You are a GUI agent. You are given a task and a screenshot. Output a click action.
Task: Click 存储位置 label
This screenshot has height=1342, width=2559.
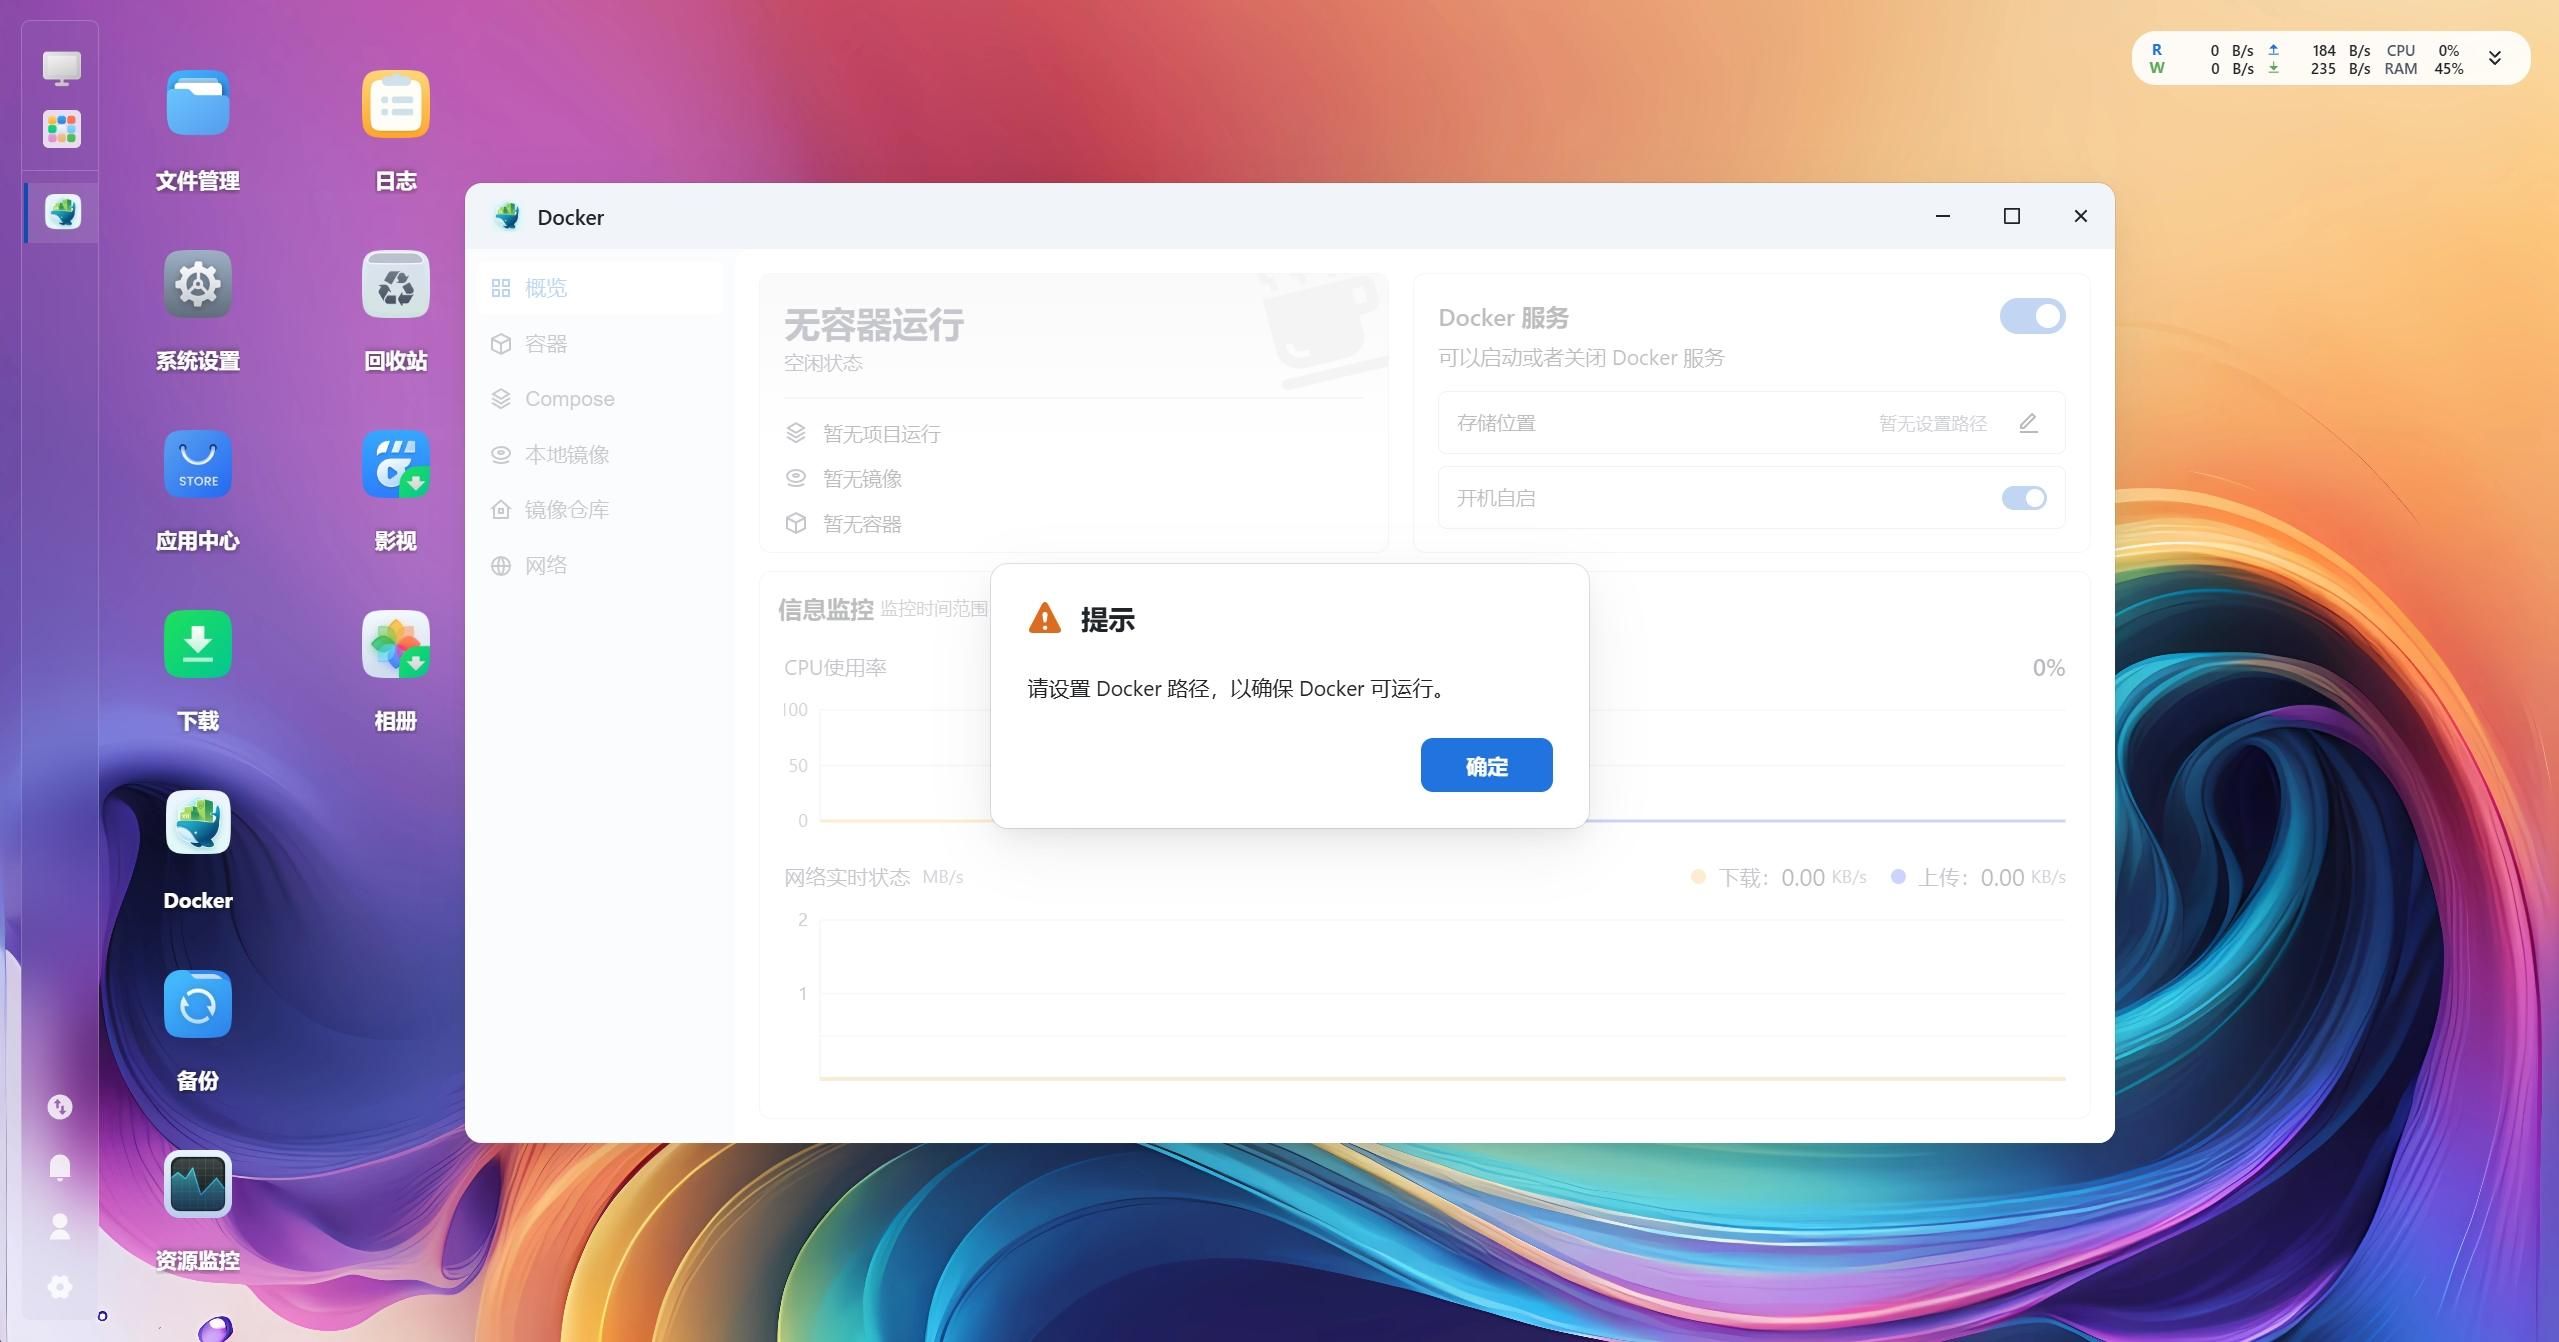pos(1495,423)
